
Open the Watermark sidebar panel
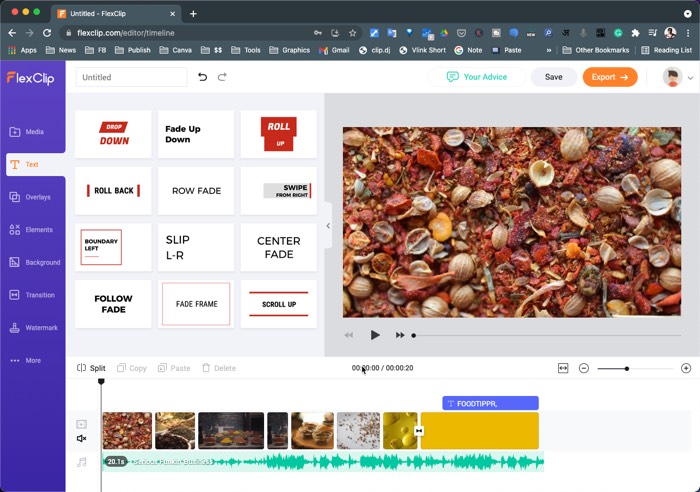33,328
